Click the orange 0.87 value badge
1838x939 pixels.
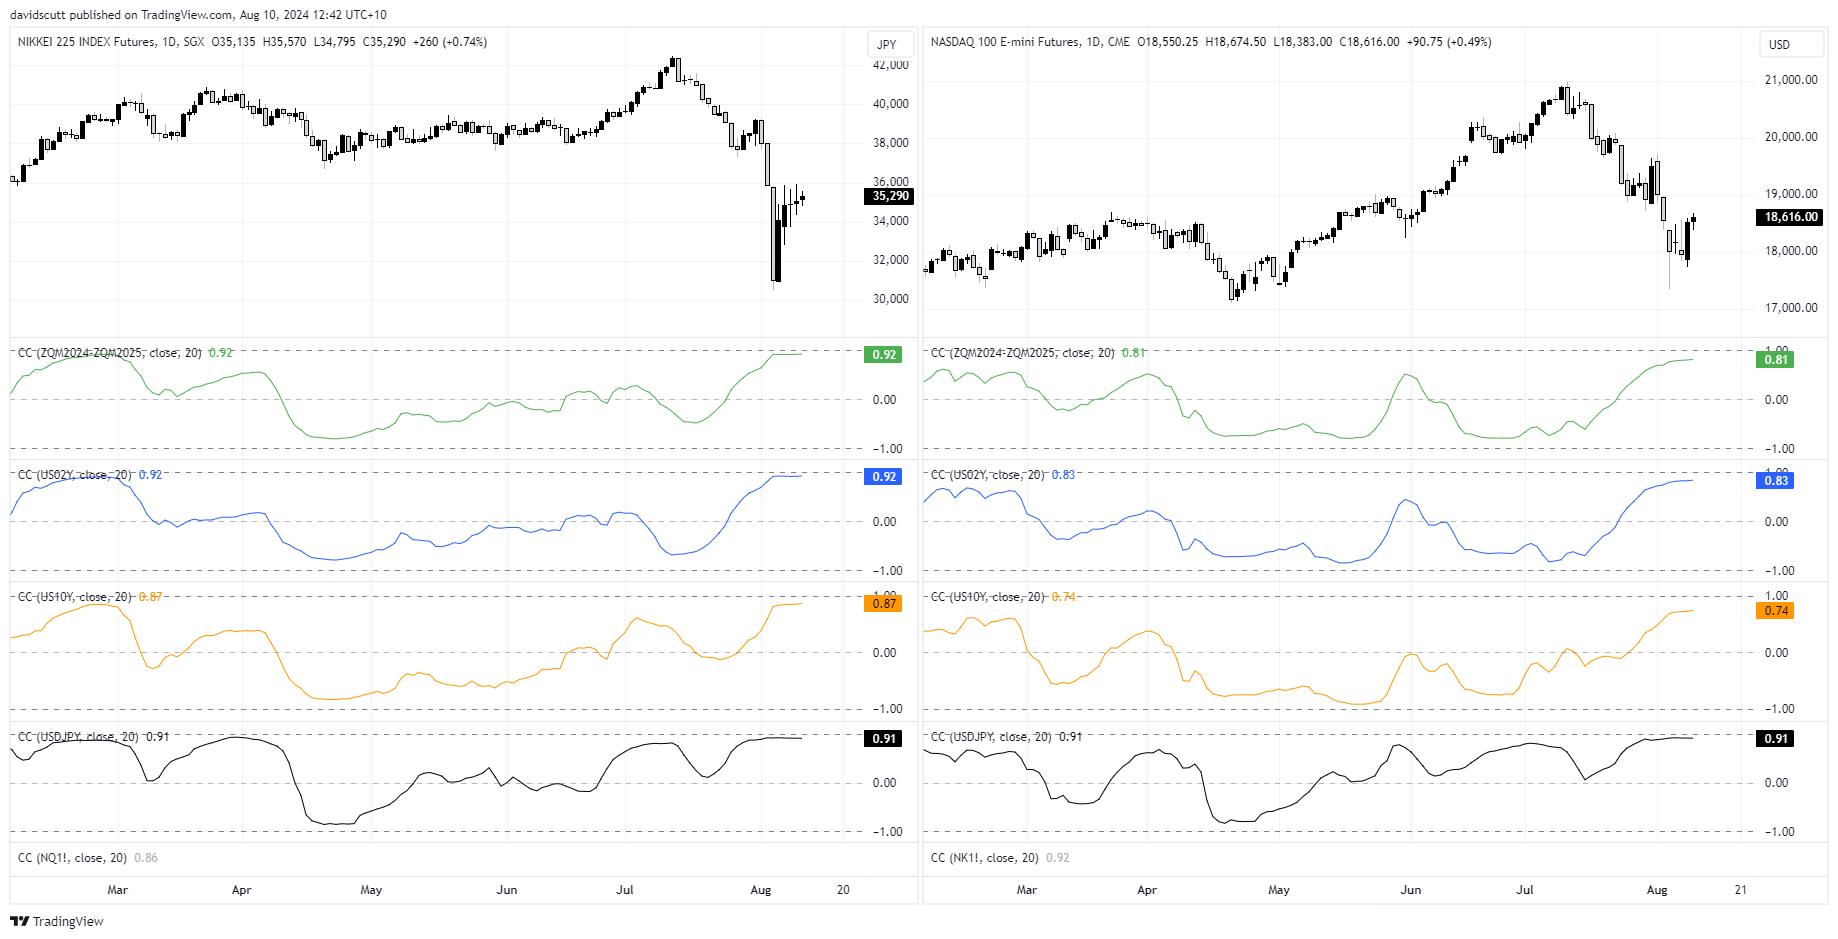(x=883, y=604)
